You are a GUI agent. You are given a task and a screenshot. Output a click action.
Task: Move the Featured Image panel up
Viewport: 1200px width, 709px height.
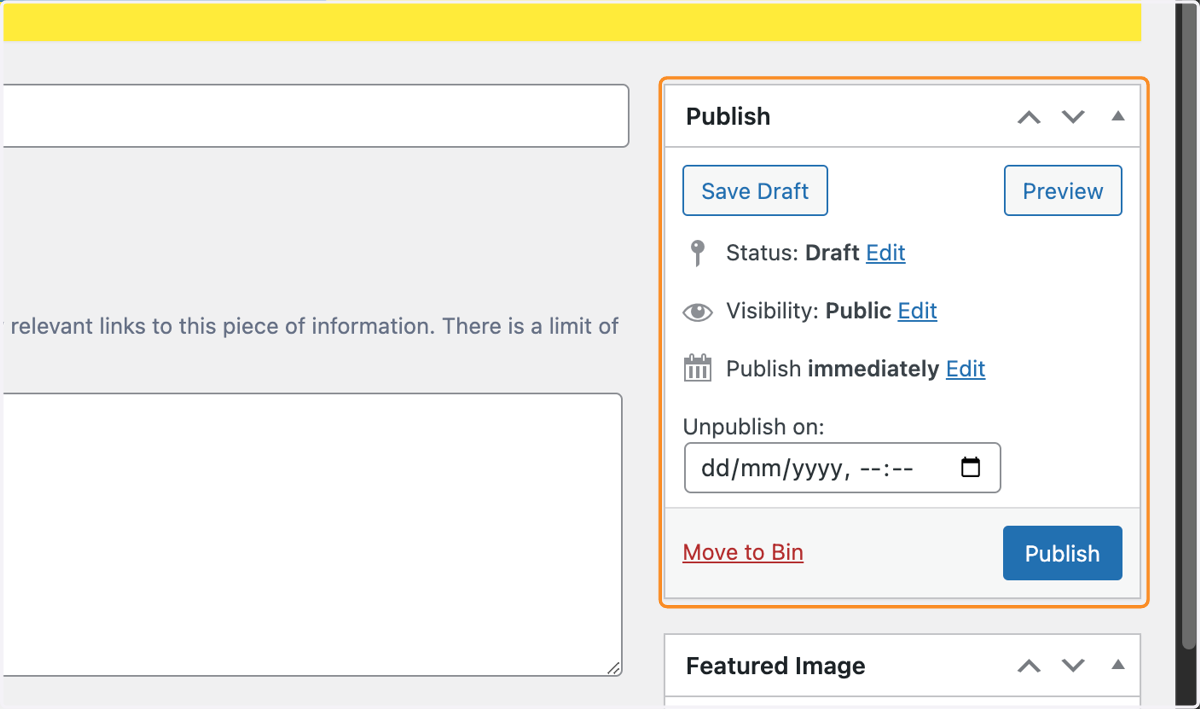1029,666
